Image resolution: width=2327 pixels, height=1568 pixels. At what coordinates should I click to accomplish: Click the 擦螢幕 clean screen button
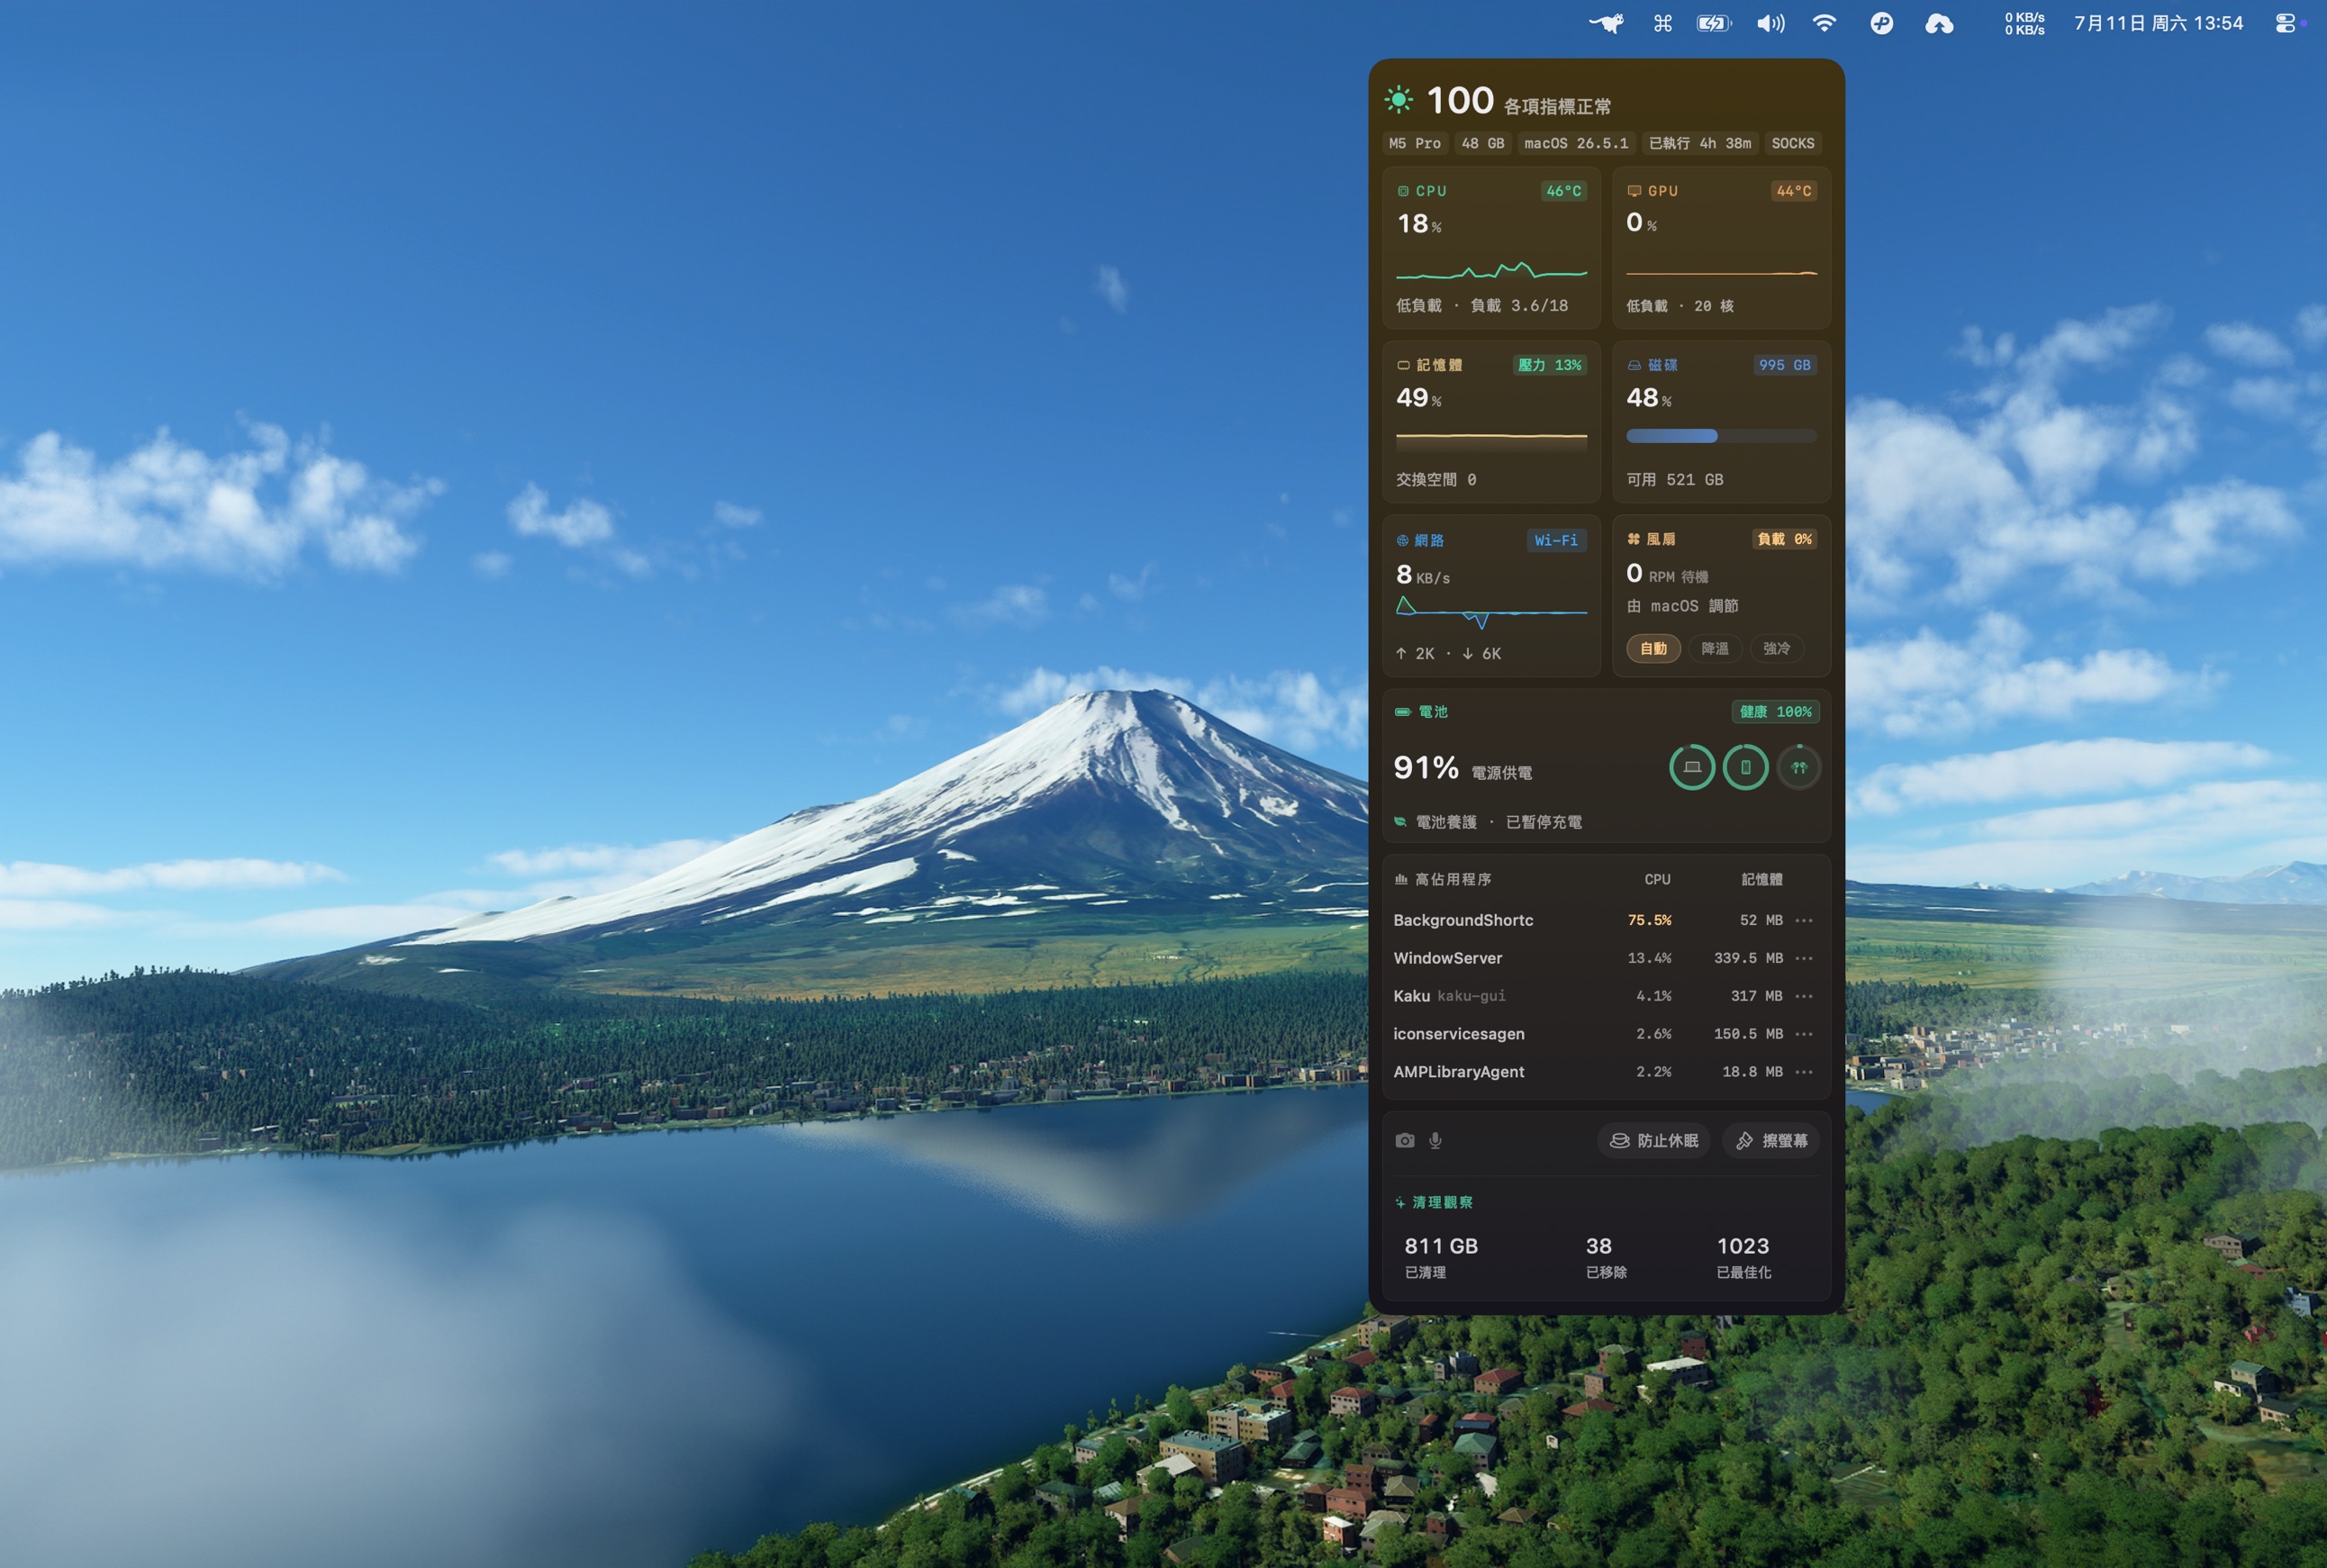1771,1140
